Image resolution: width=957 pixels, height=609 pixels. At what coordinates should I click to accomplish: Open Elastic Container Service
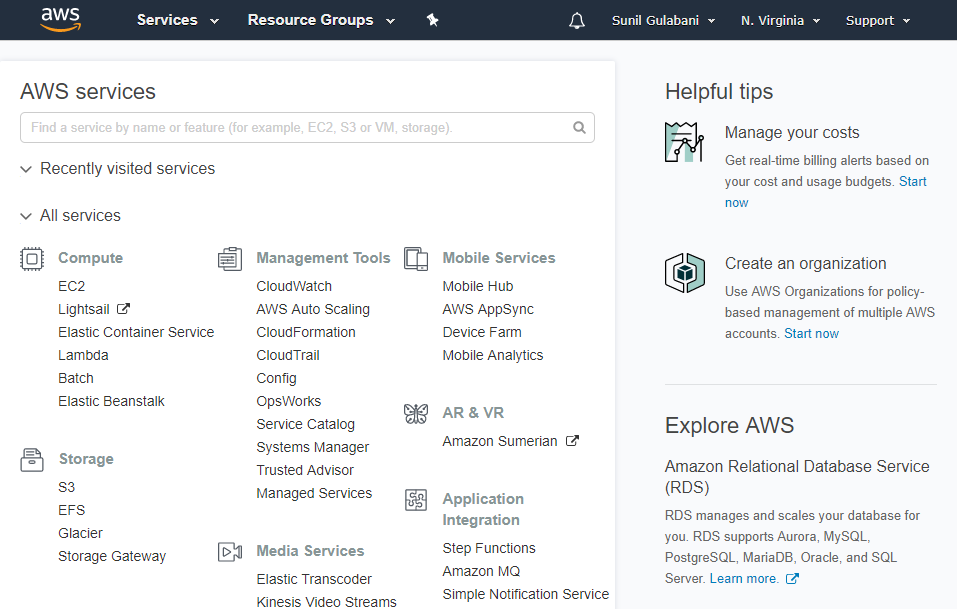136,332
